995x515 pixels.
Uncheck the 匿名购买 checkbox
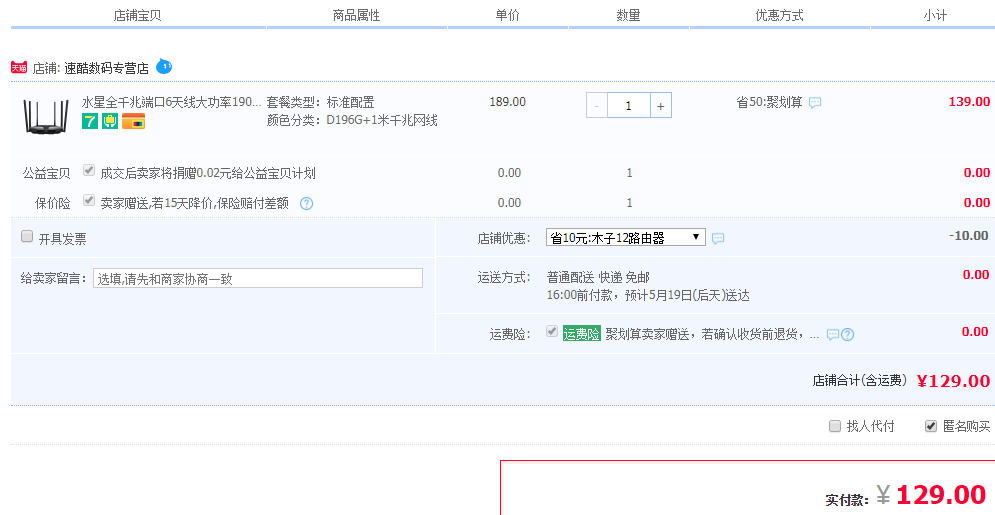931,426
